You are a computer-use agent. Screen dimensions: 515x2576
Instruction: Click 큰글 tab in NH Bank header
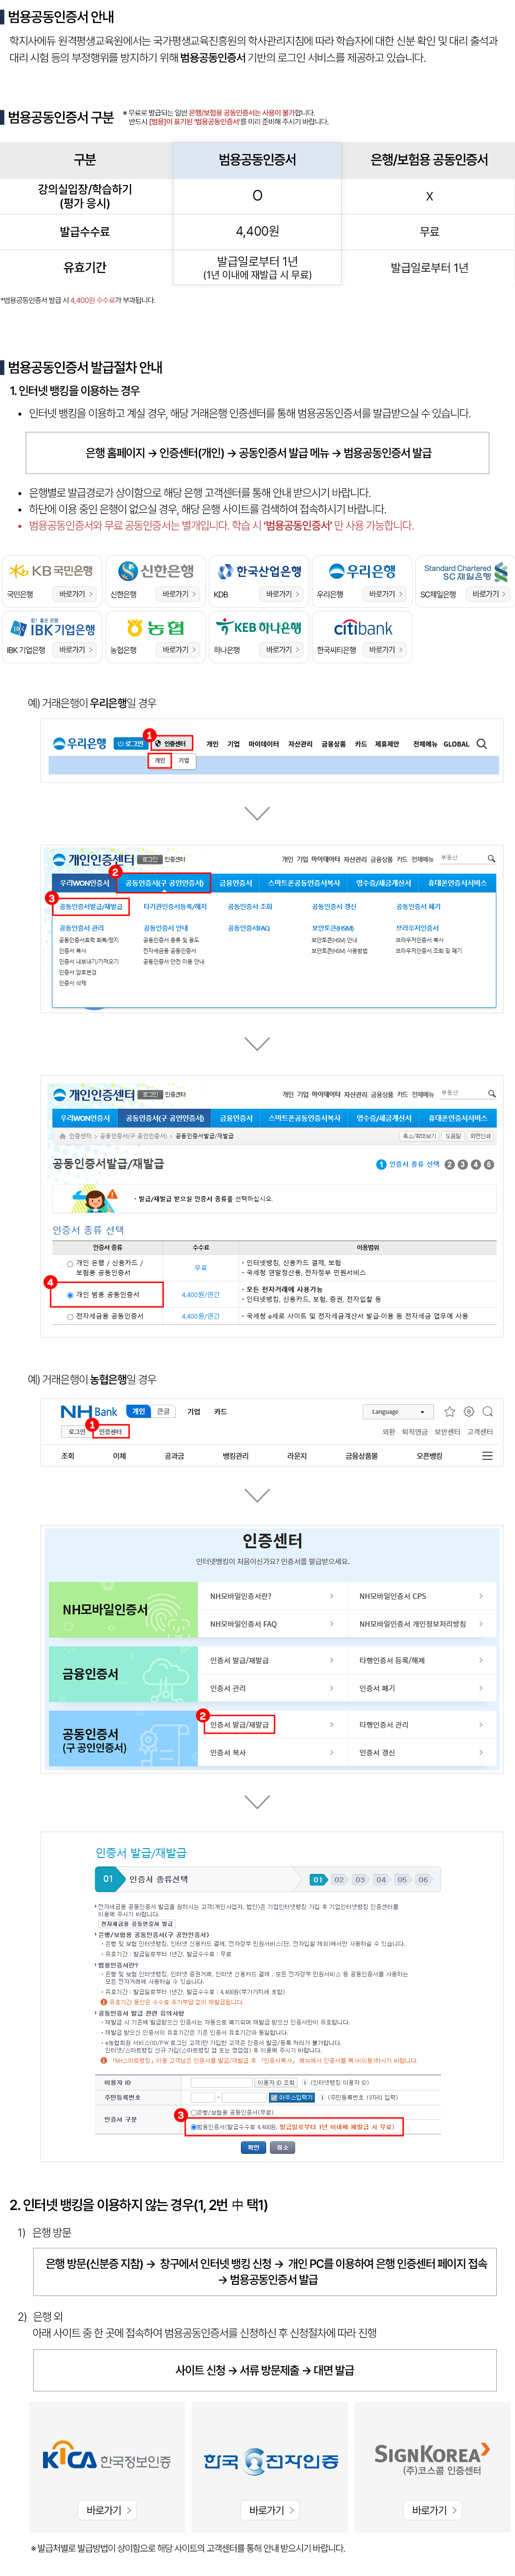pyautogui.click(x=163, y=1411)
